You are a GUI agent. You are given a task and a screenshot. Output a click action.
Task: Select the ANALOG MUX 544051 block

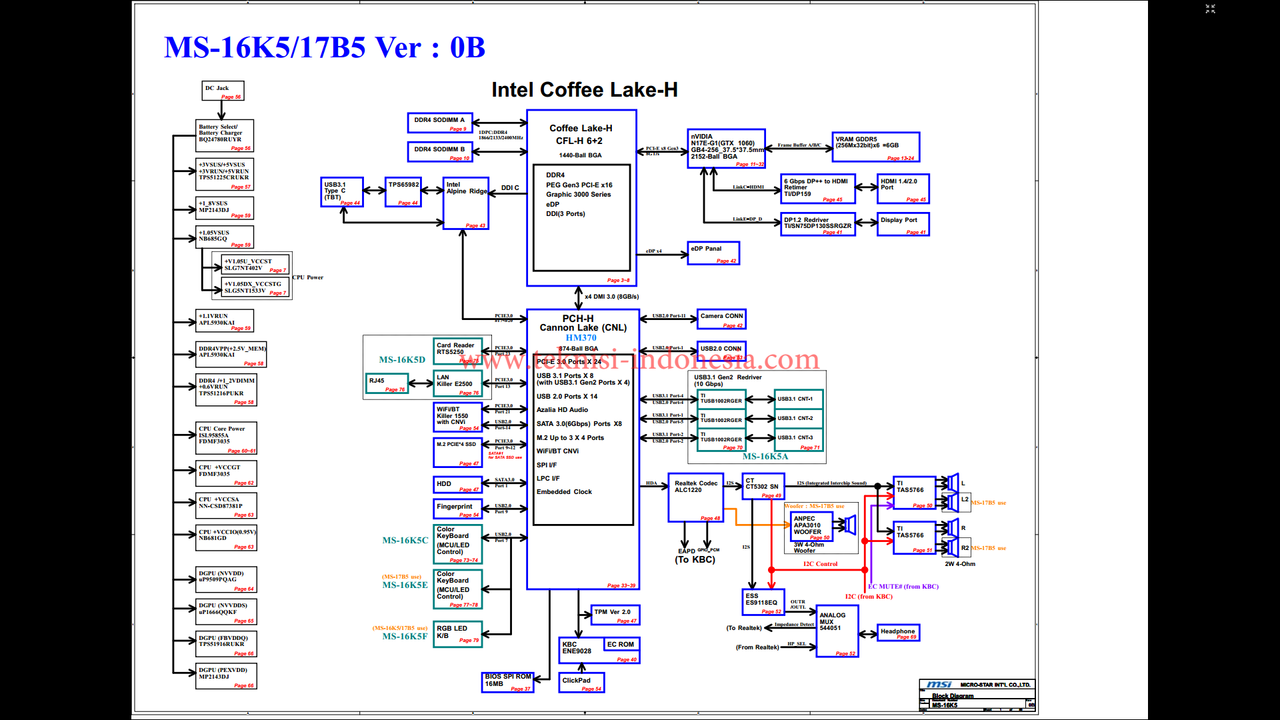(x=837, y=631)
